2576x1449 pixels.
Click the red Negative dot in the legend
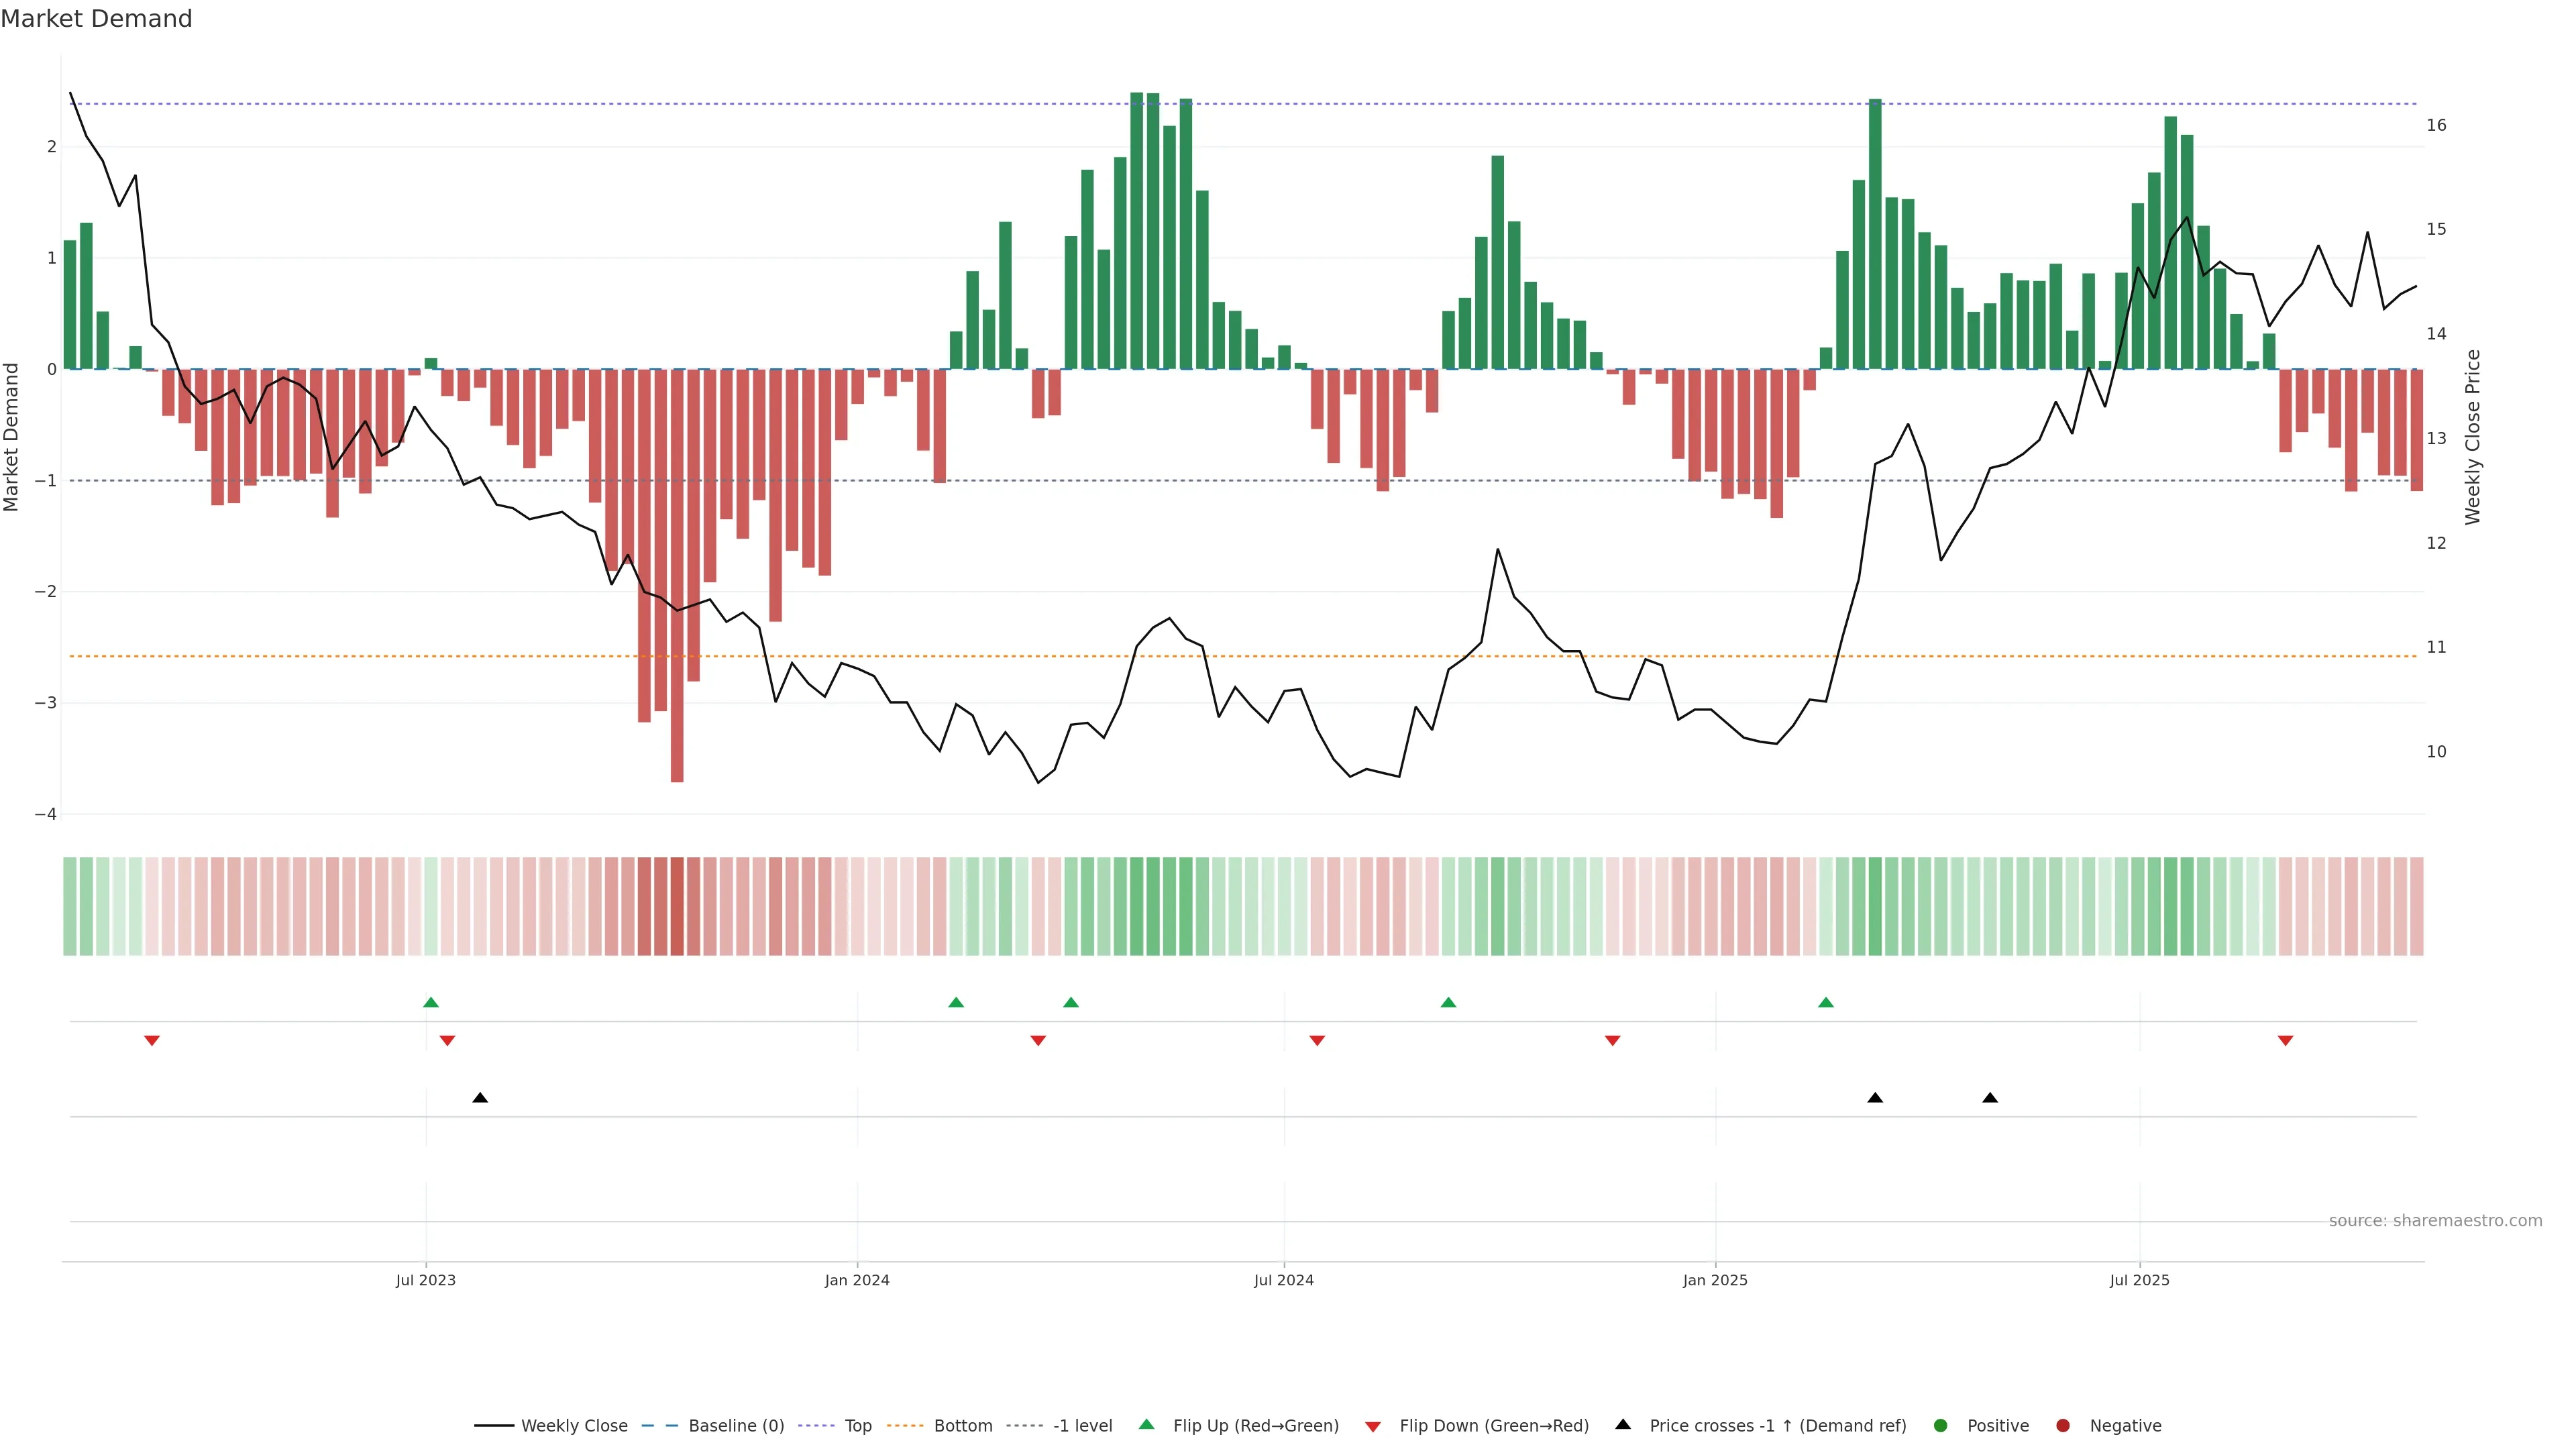2062,1425
